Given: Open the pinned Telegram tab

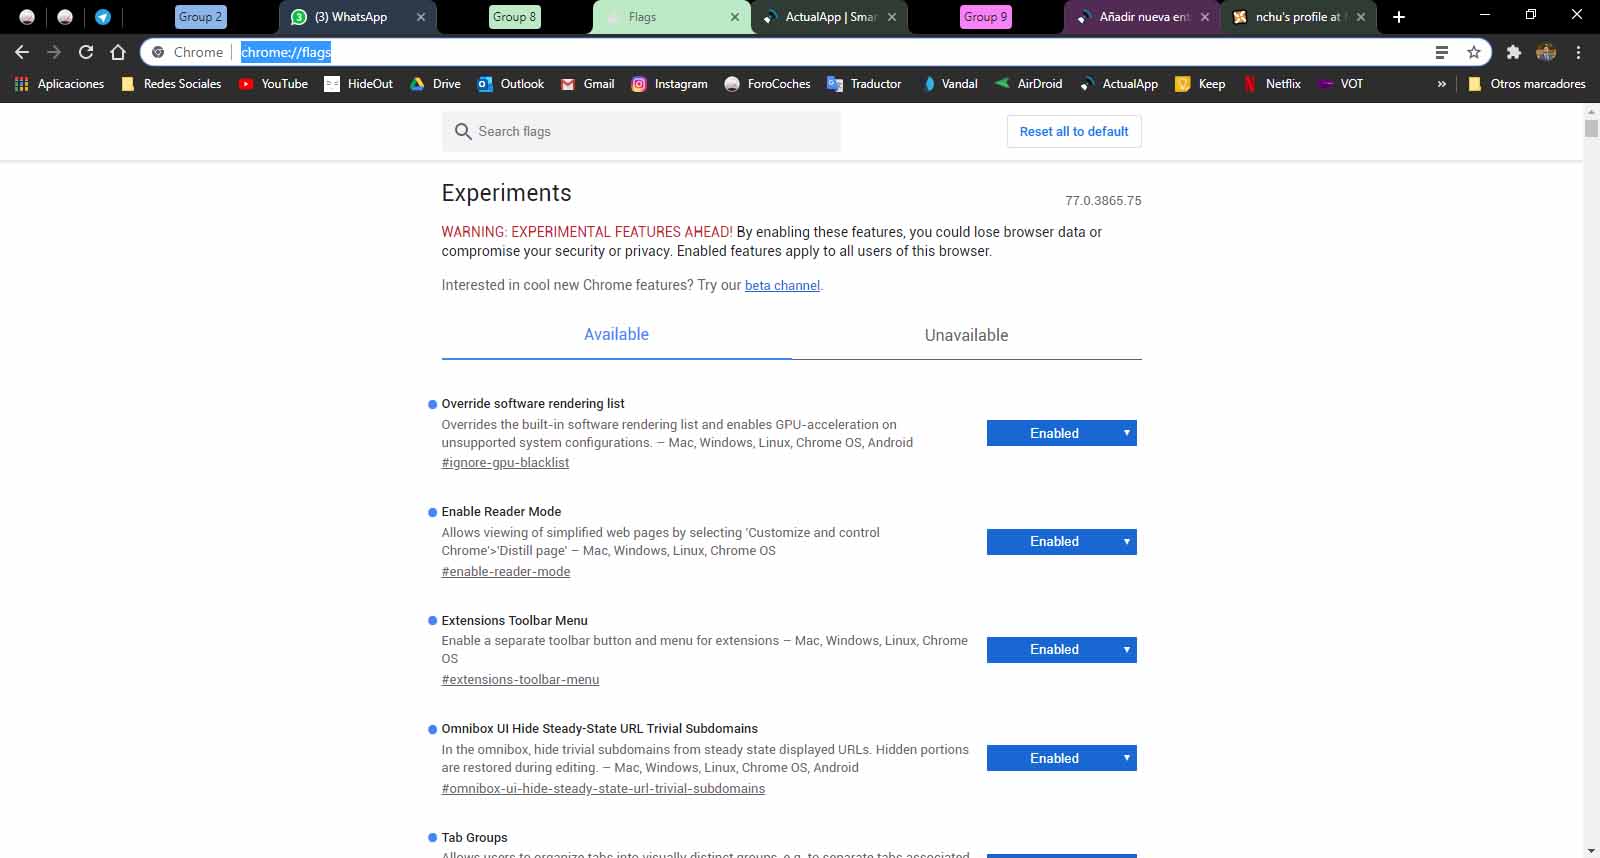Looking at the screenshot, I should tap(103, 17).
